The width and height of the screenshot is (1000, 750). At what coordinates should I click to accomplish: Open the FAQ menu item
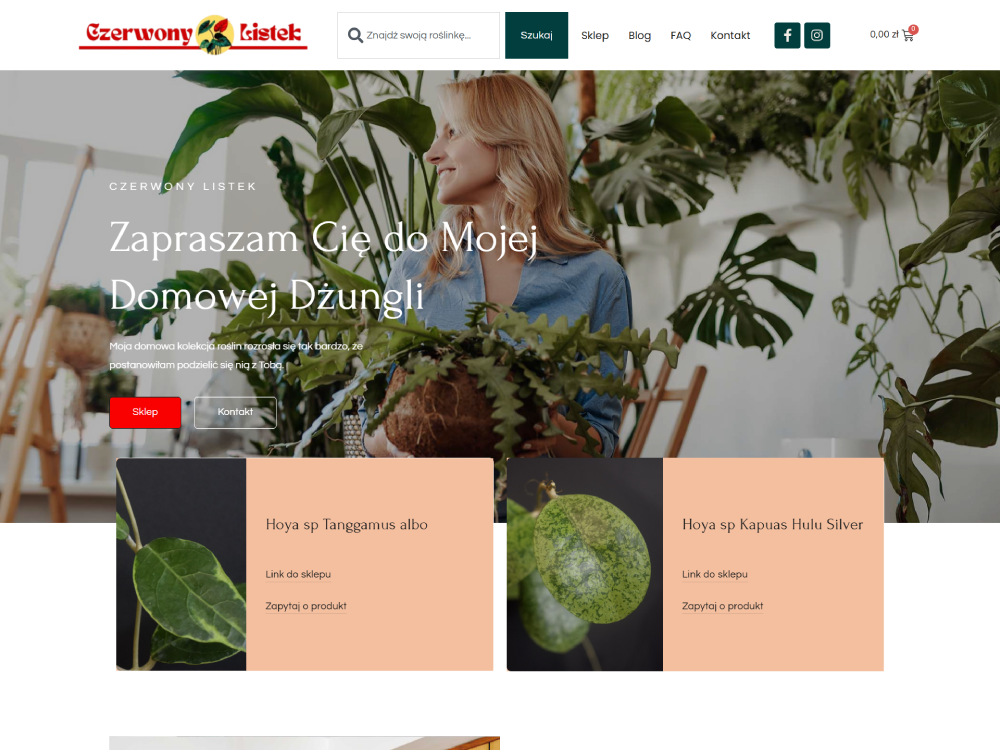(x=680, y=36)
